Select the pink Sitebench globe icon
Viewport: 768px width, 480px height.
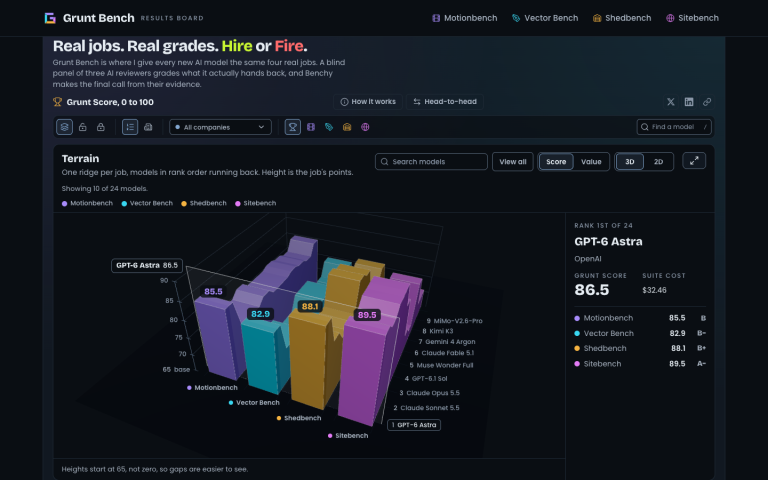pos(365,127)
